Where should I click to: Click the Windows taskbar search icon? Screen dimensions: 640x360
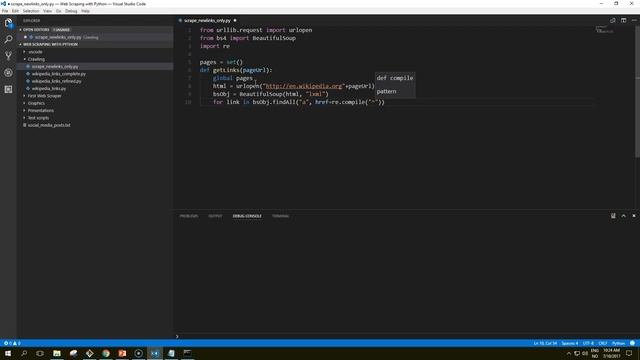pos(24,353)
